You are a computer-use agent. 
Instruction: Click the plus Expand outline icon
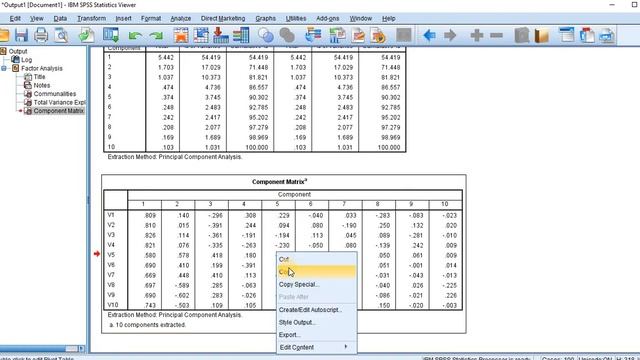pyautogui.click(x=476, y=36)
